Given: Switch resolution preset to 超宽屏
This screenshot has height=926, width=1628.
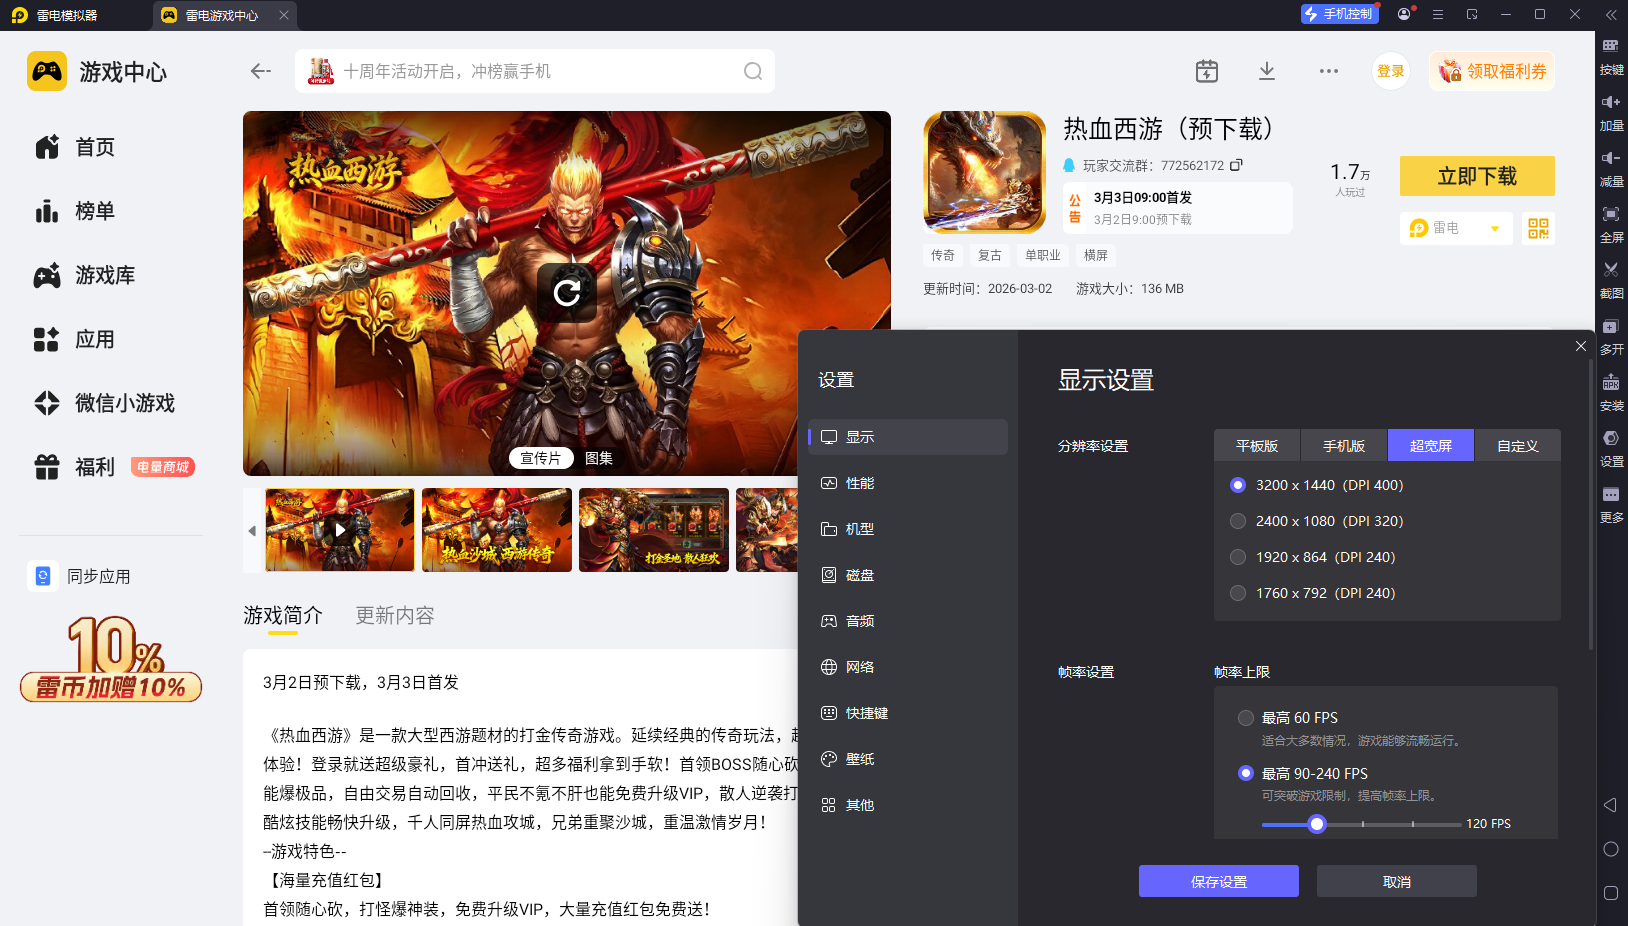Looking at the screenshot, I should tap(1431, 446).
